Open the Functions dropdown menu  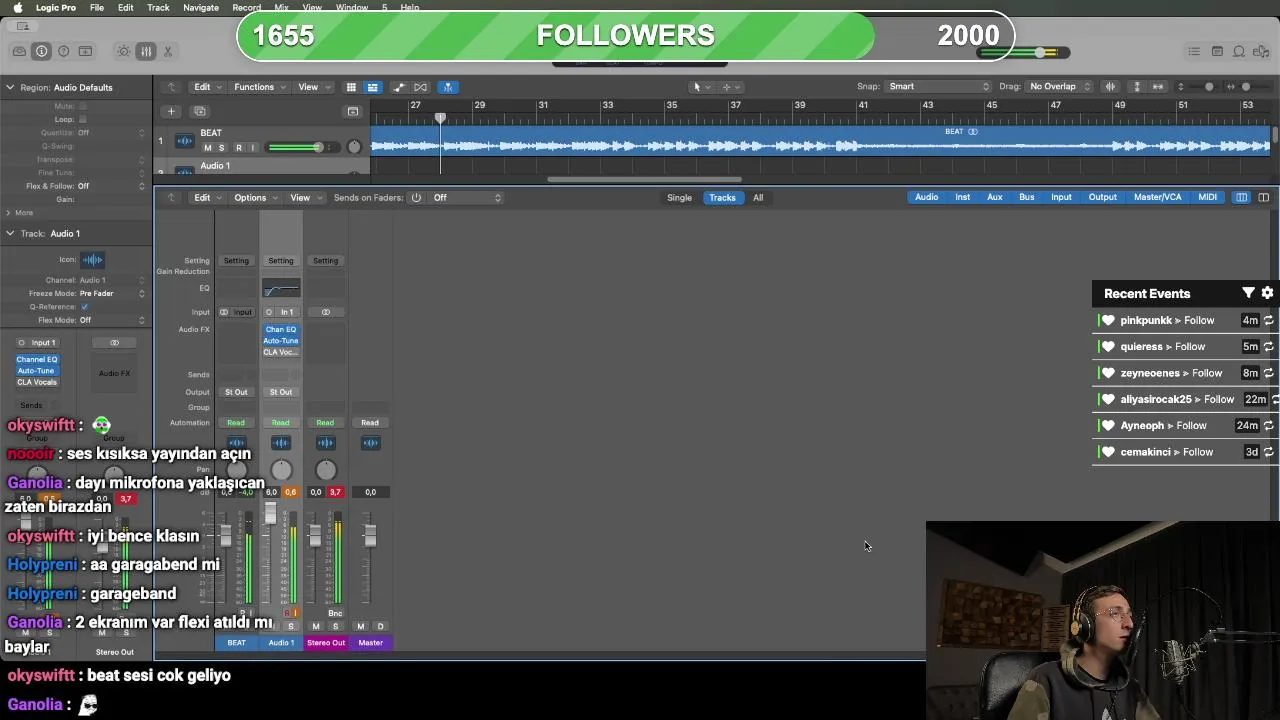[258, 87]
